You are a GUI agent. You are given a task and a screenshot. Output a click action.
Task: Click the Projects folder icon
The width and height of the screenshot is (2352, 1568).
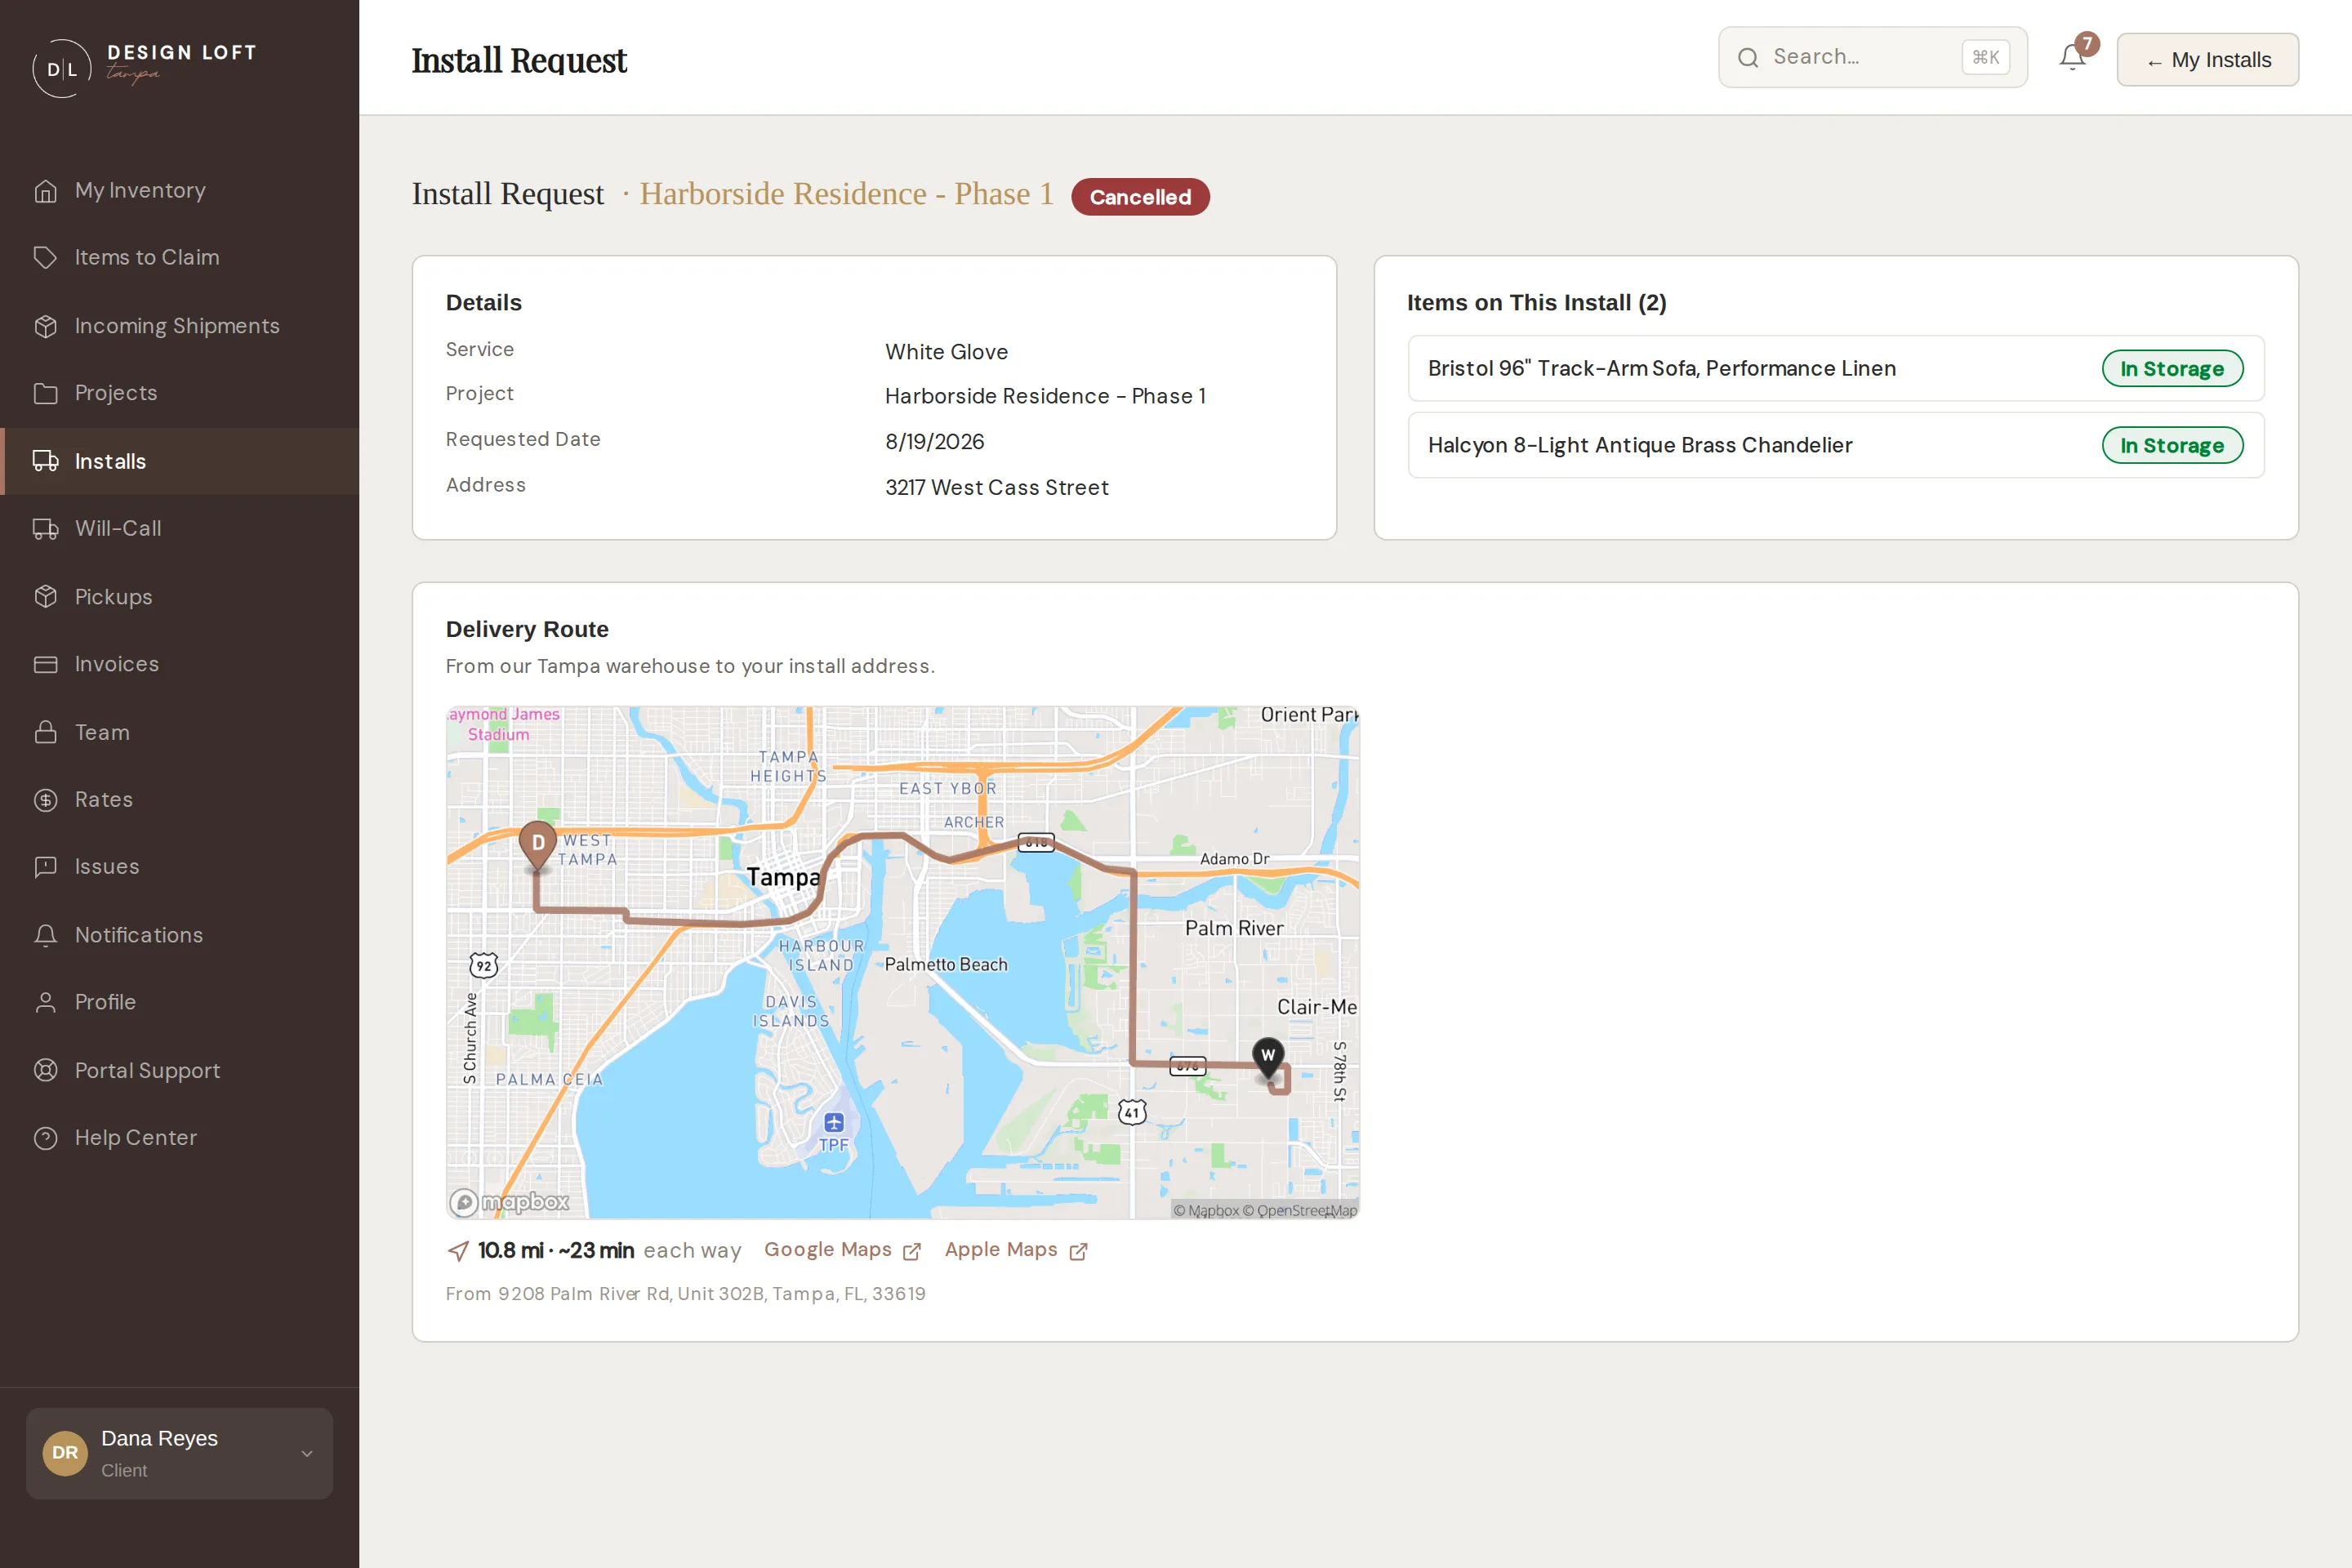coord(45,393)
